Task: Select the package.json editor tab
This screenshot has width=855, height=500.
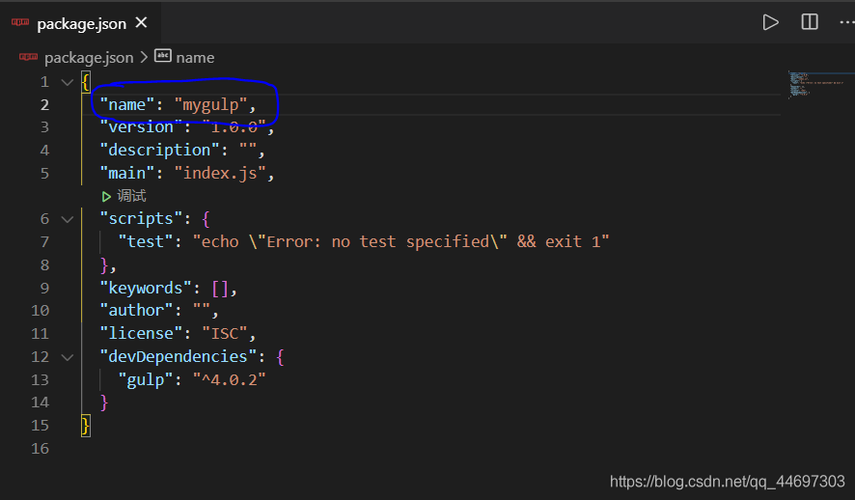Action: pos(81,23)
